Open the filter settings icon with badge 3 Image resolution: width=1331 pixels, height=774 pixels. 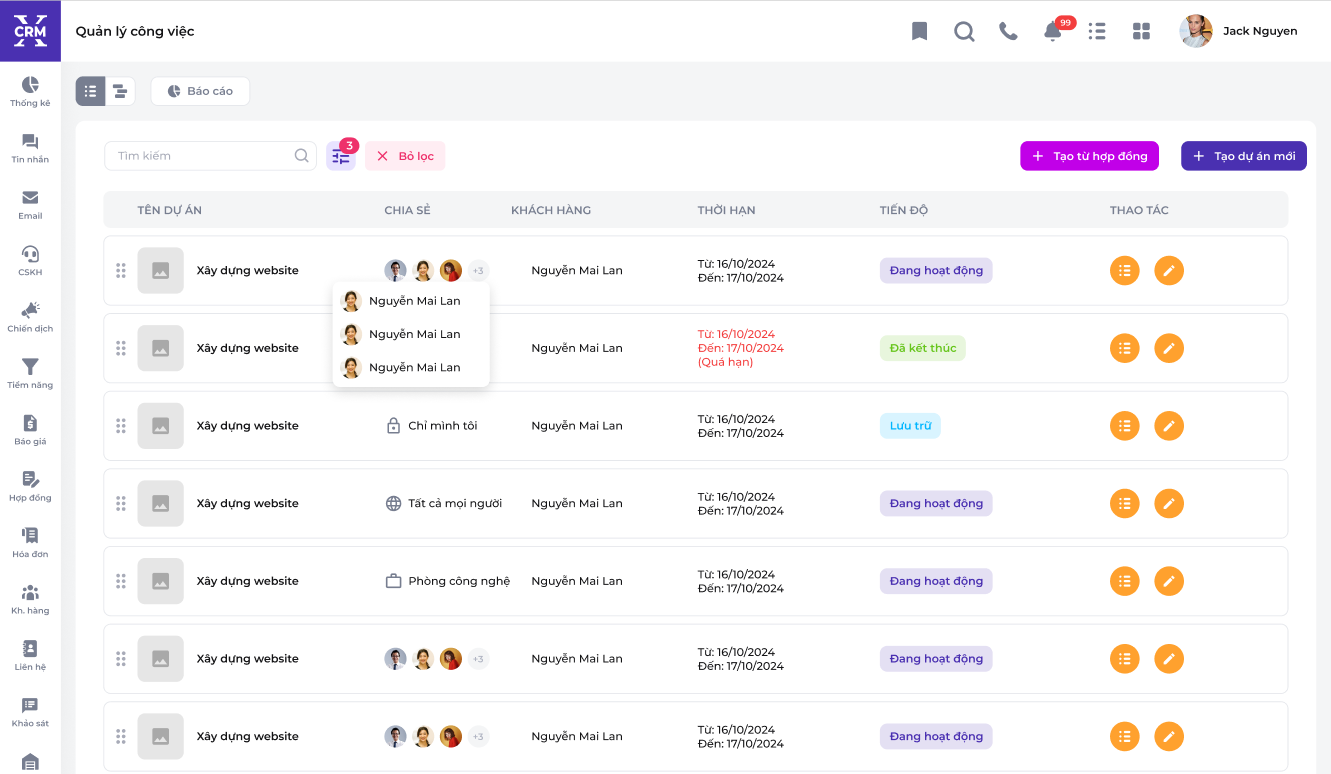coord(341,156)
